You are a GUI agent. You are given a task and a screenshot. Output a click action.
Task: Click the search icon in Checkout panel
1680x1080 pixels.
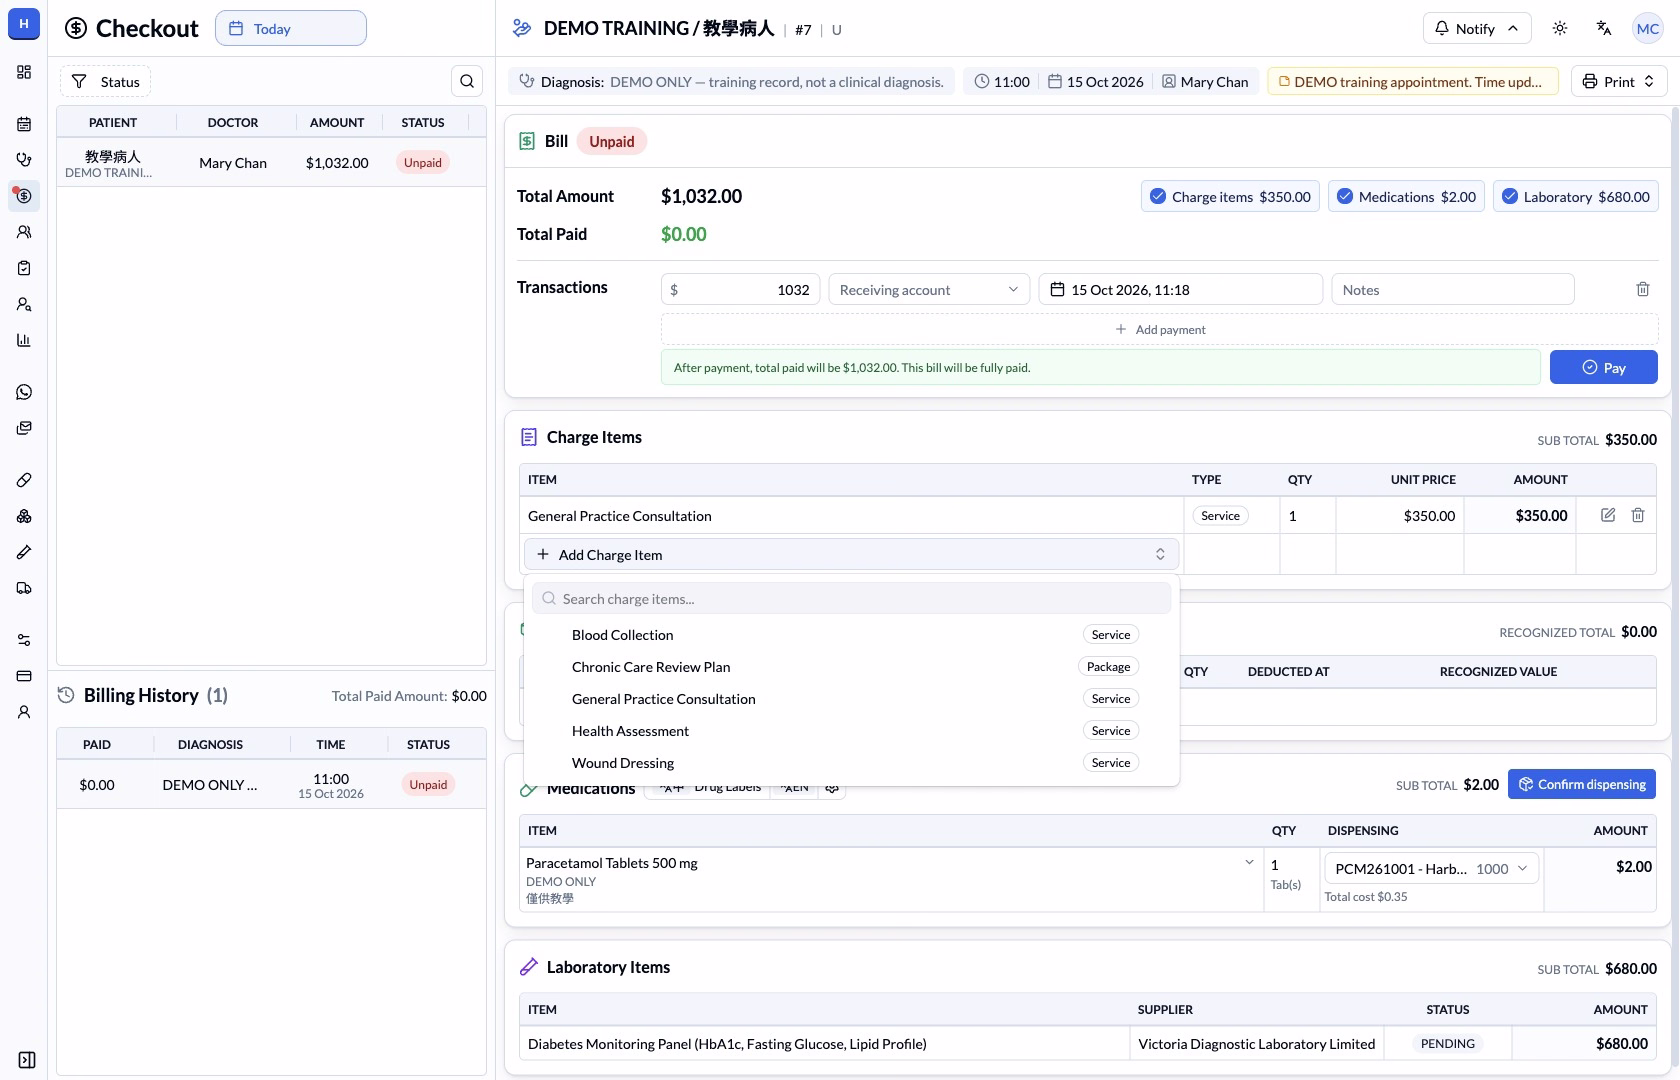click(467, 81)
